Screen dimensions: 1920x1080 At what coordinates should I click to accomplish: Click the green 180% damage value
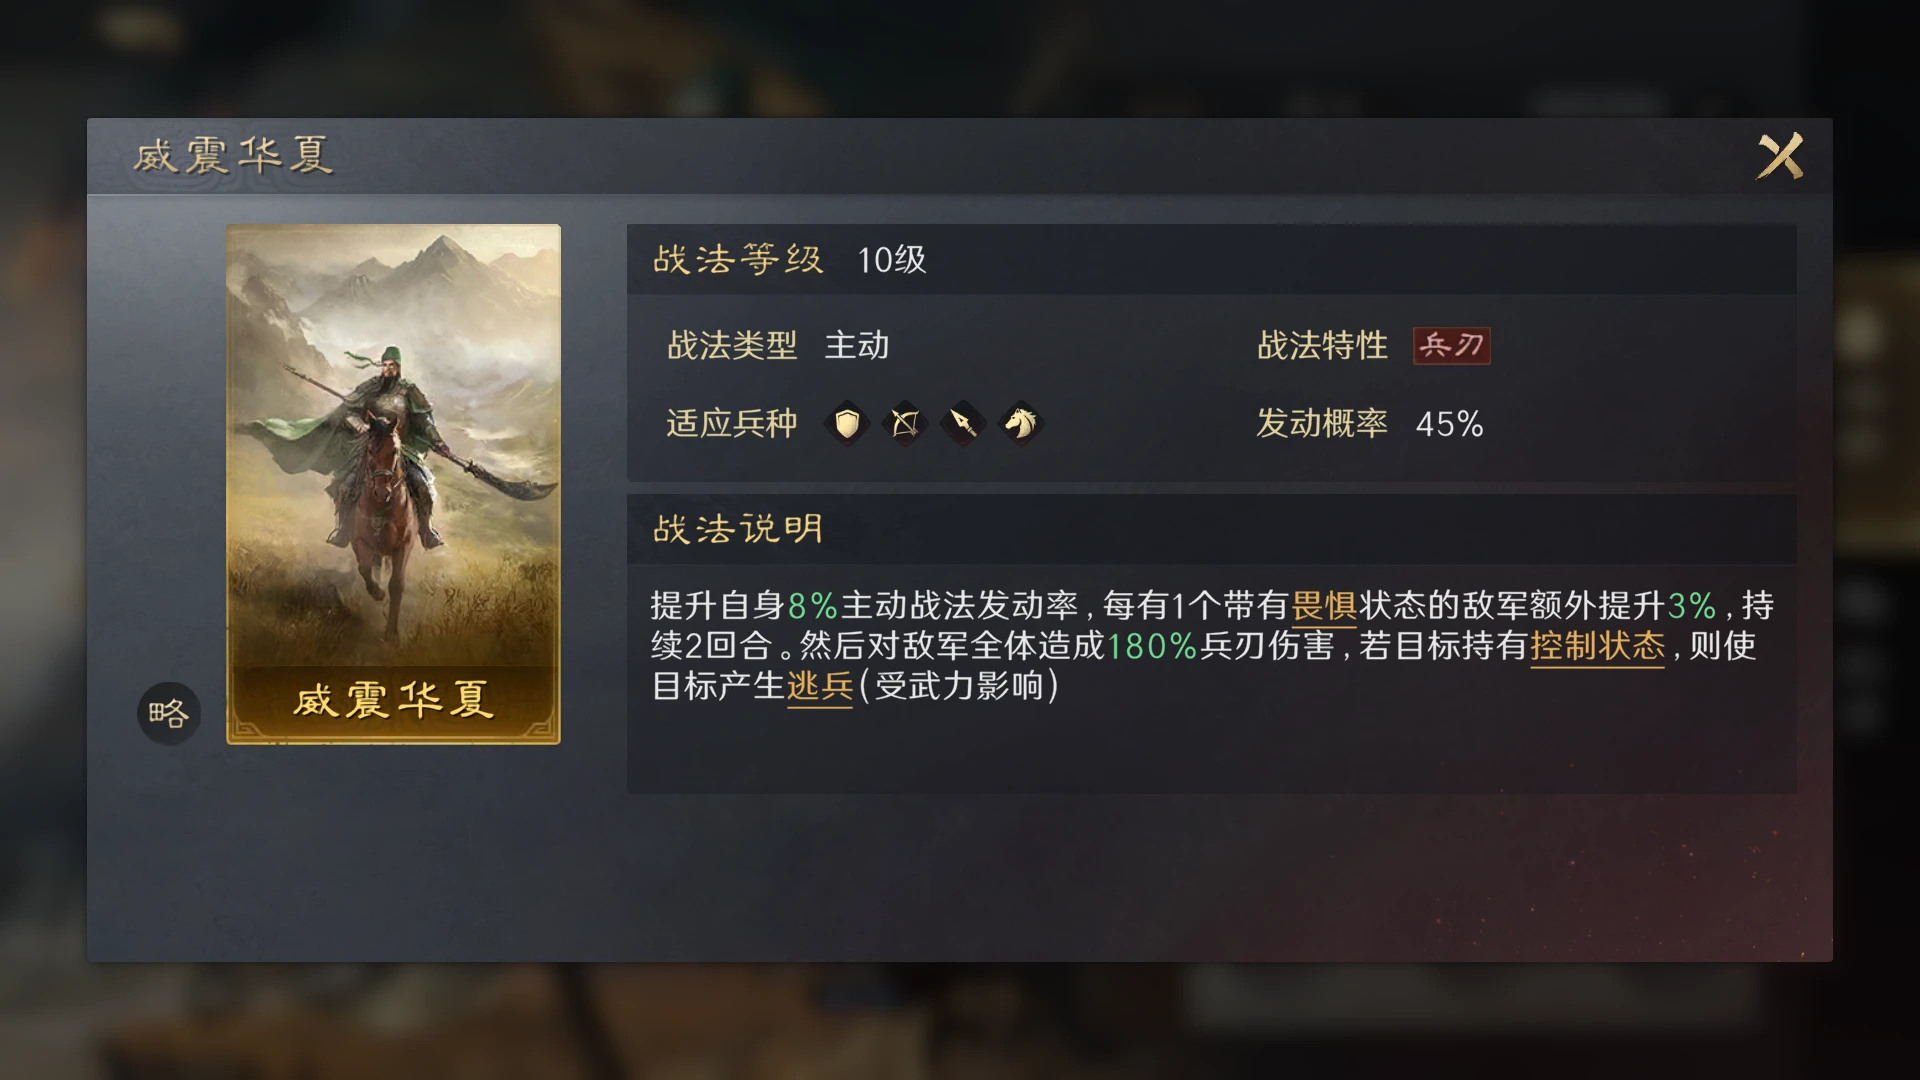1152,646
